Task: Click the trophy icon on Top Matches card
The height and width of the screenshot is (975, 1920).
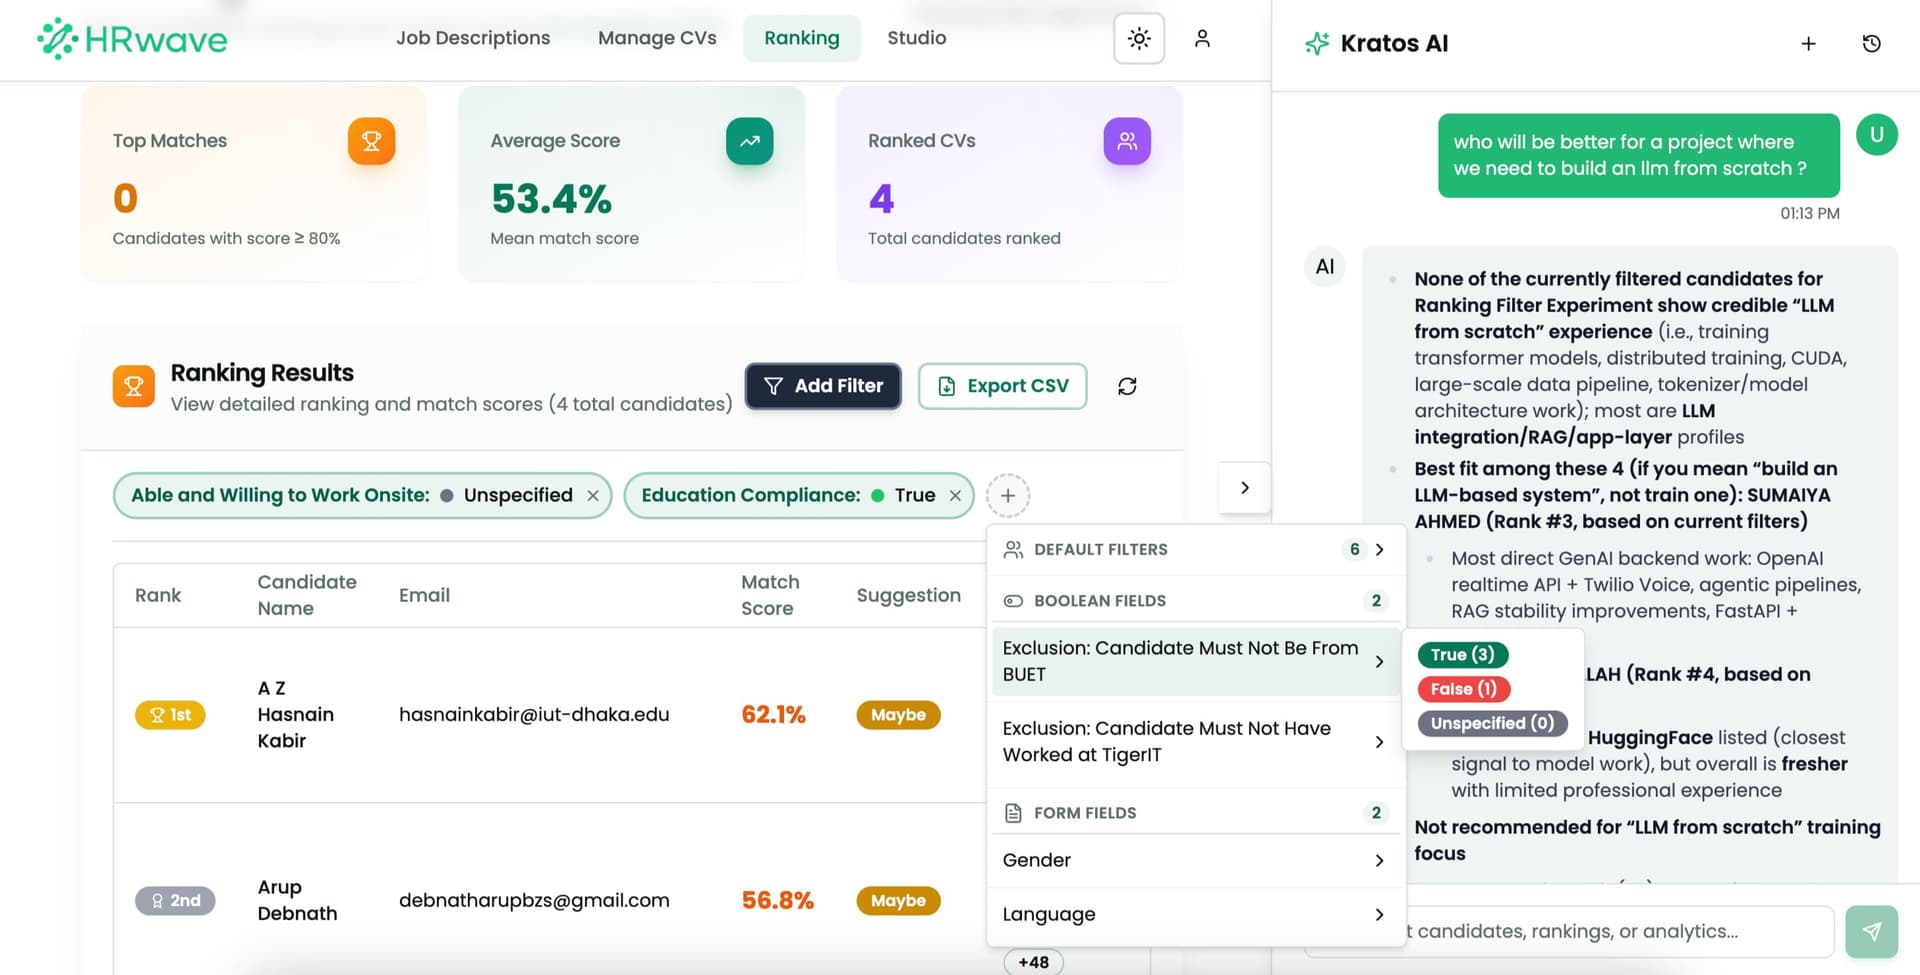Action: coord(371,141)
